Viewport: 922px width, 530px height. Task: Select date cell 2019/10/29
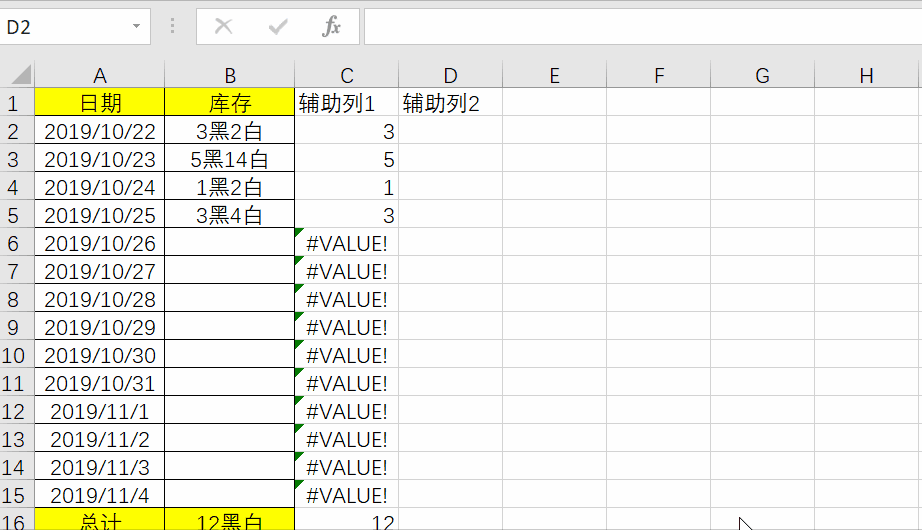pyautogui.click(x=99, y=326)
